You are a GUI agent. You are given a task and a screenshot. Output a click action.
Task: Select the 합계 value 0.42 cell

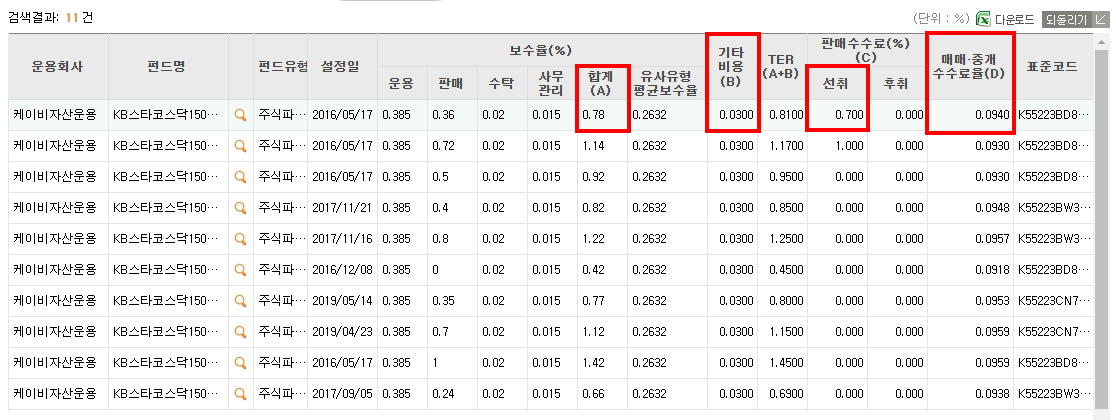(x=602, y=270)
